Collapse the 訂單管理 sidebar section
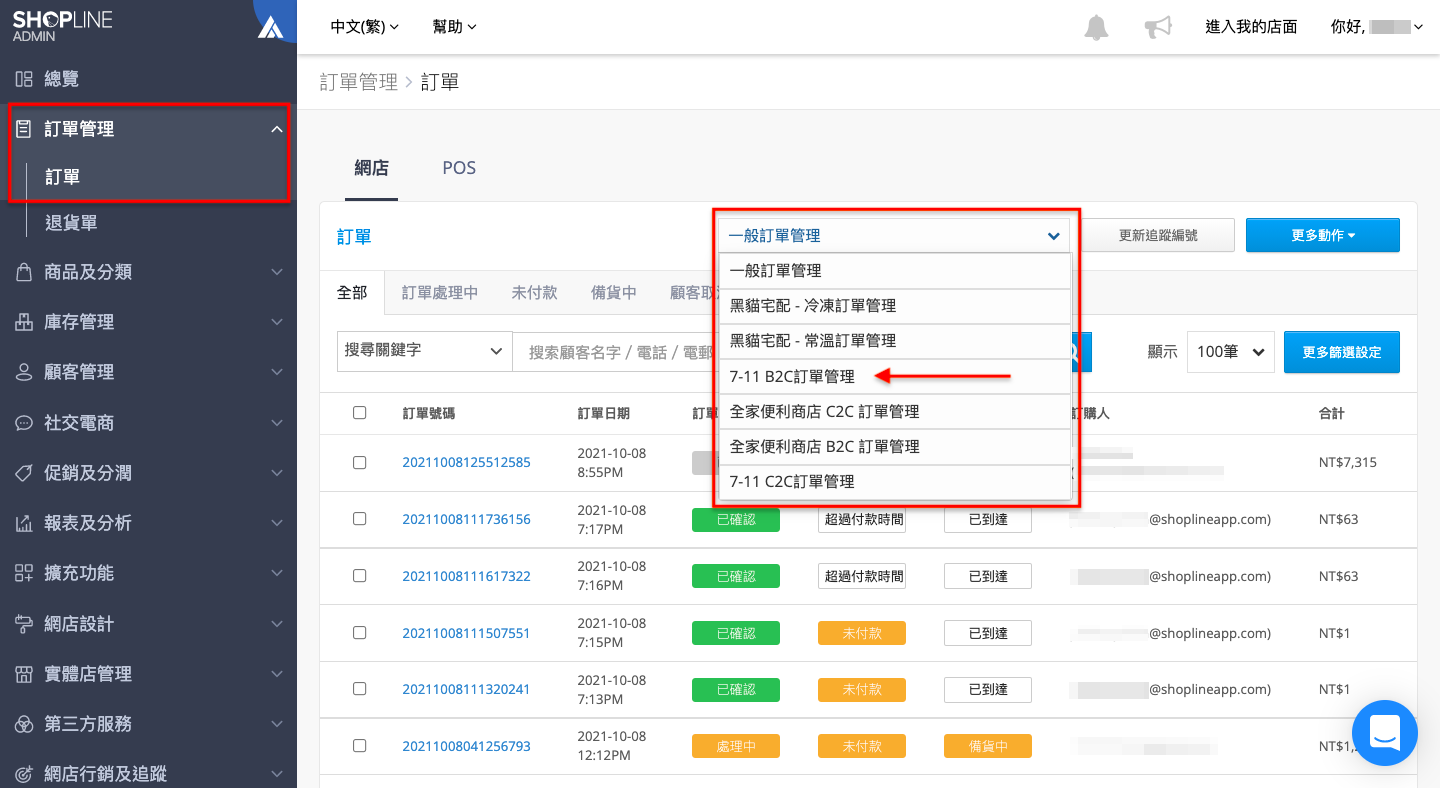Screen dimensions: 1440x788 point(277,129)
